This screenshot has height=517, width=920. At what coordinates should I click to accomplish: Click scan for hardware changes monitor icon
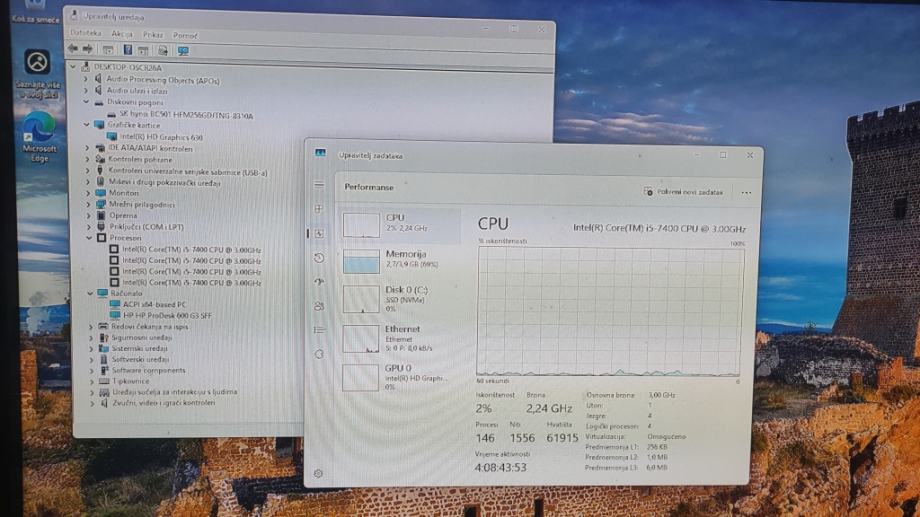point(183,51)
